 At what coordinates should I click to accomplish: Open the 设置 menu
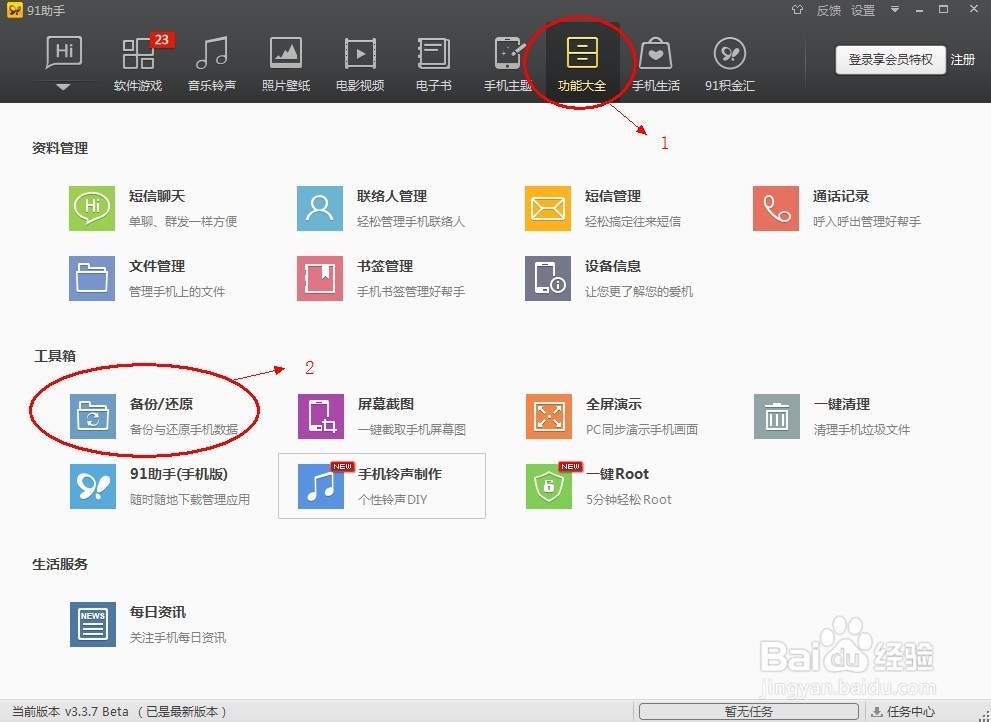click(x=862, y=10)
